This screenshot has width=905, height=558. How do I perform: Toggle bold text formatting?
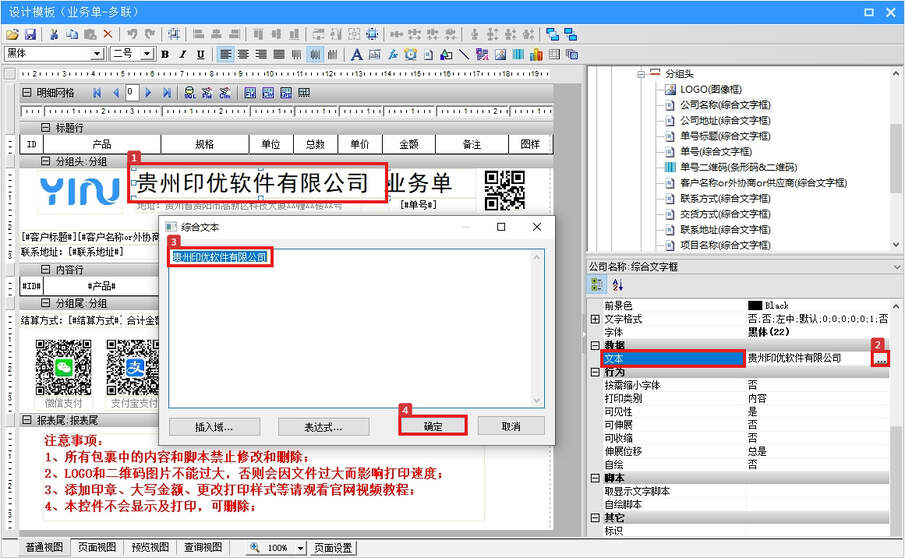tap(165, 54)
